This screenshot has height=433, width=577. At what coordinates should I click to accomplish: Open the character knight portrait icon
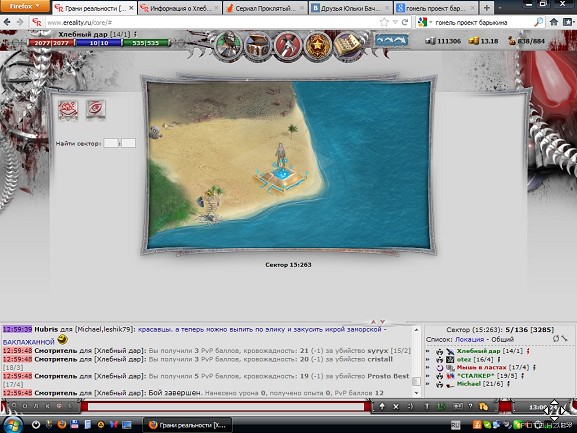(x=228, y=45)
